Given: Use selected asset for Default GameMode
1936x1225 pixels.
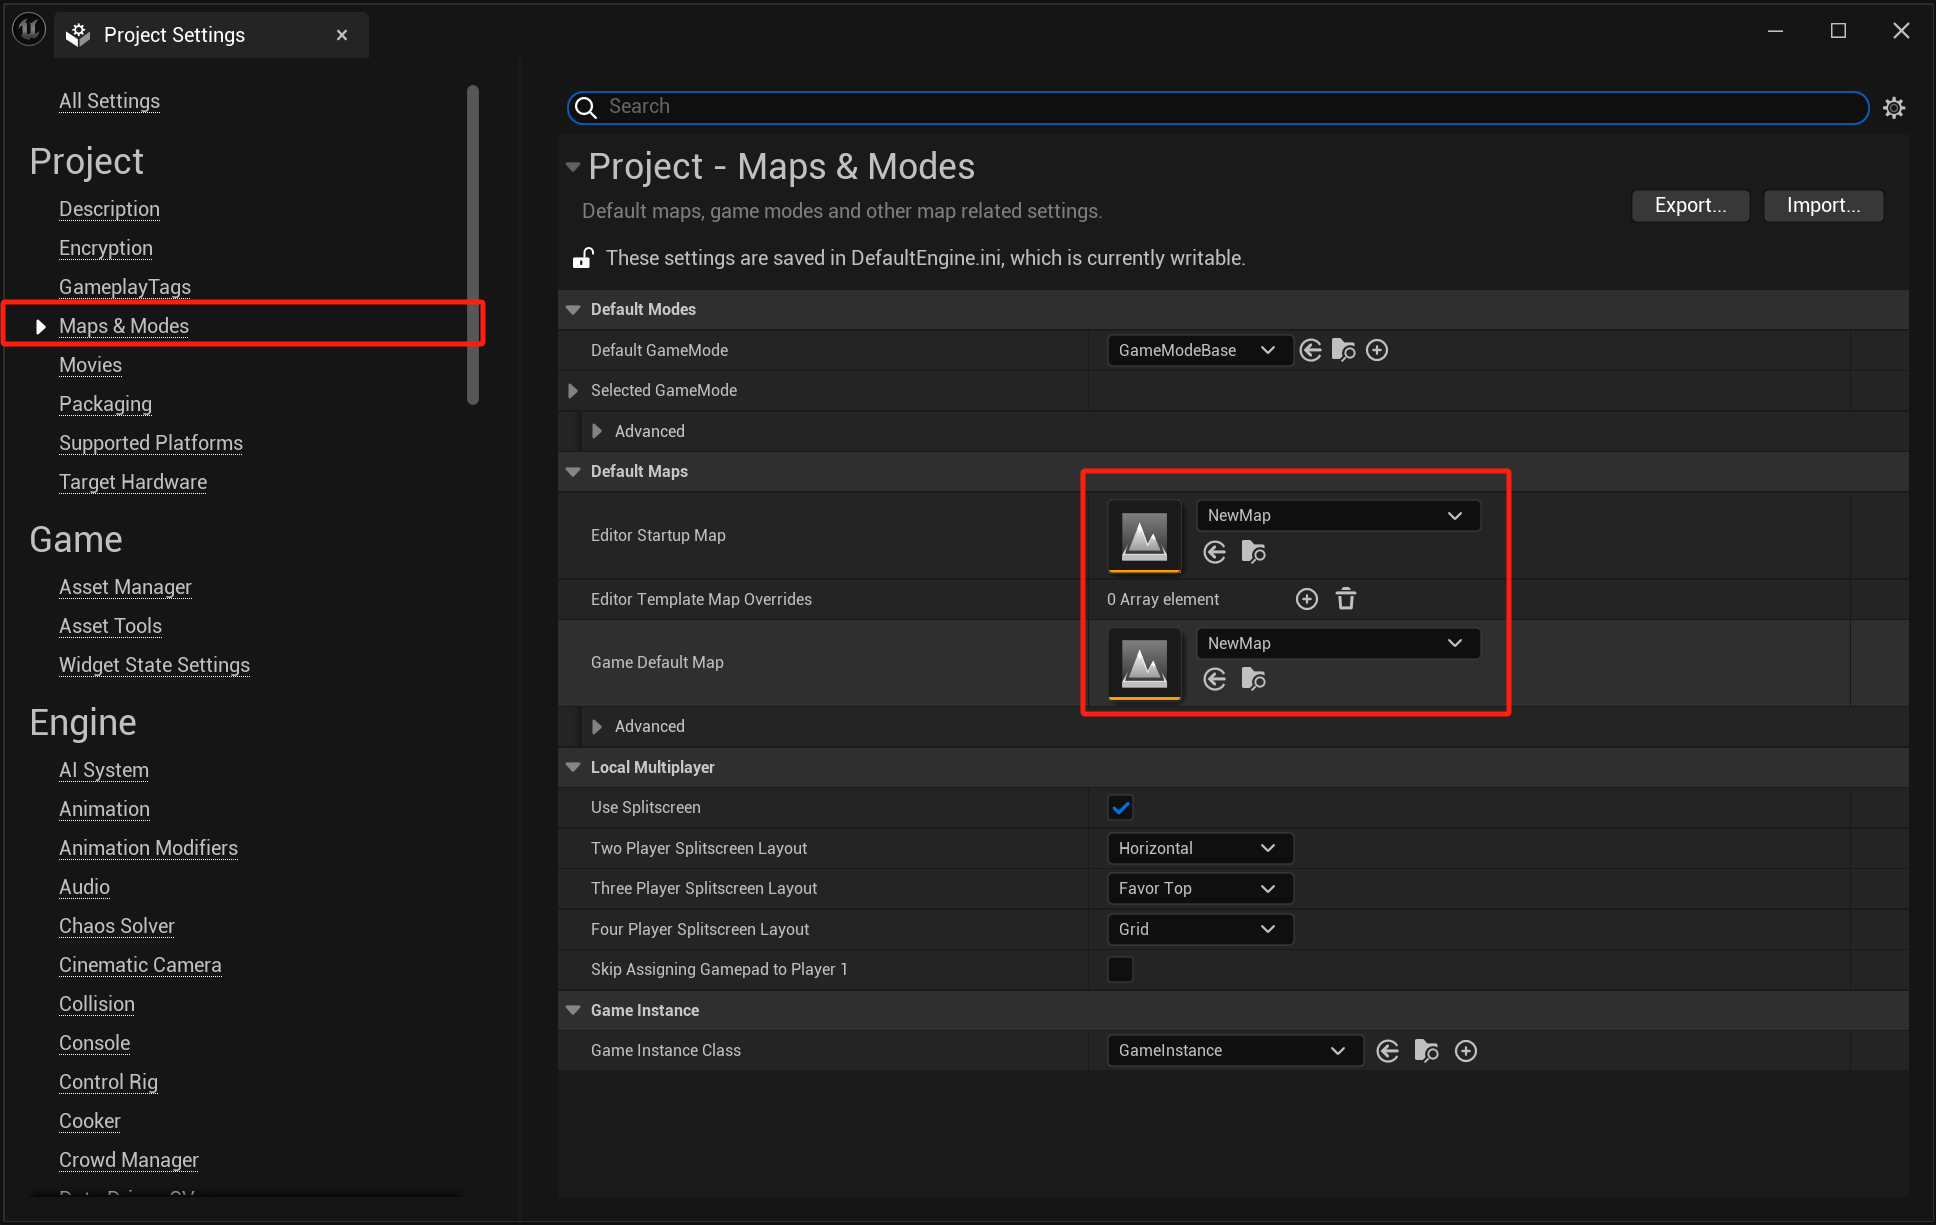Looking at the screenshot, I should [x=1311, y=350].
